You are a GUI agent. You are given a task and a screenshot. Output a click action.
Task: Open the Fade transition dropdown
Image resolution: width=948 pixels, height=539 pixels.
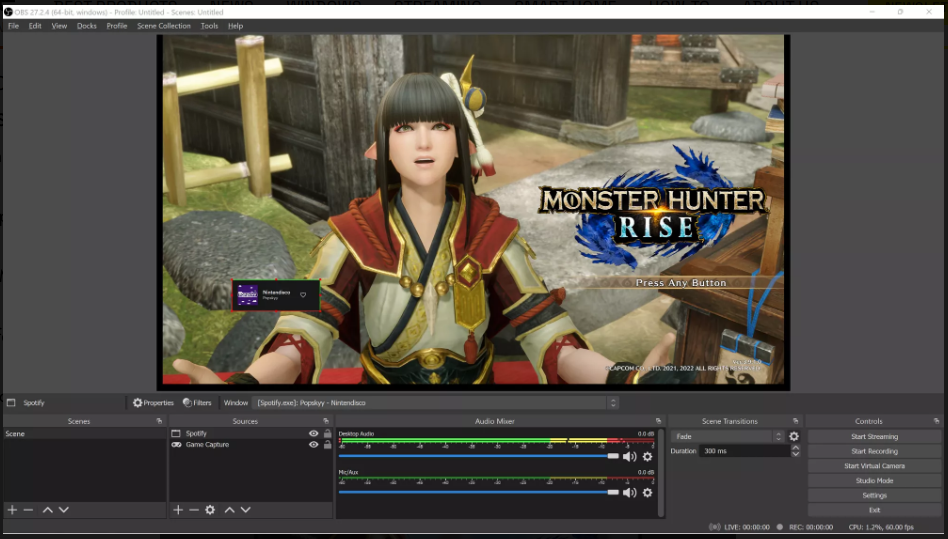tap(727, 436)
